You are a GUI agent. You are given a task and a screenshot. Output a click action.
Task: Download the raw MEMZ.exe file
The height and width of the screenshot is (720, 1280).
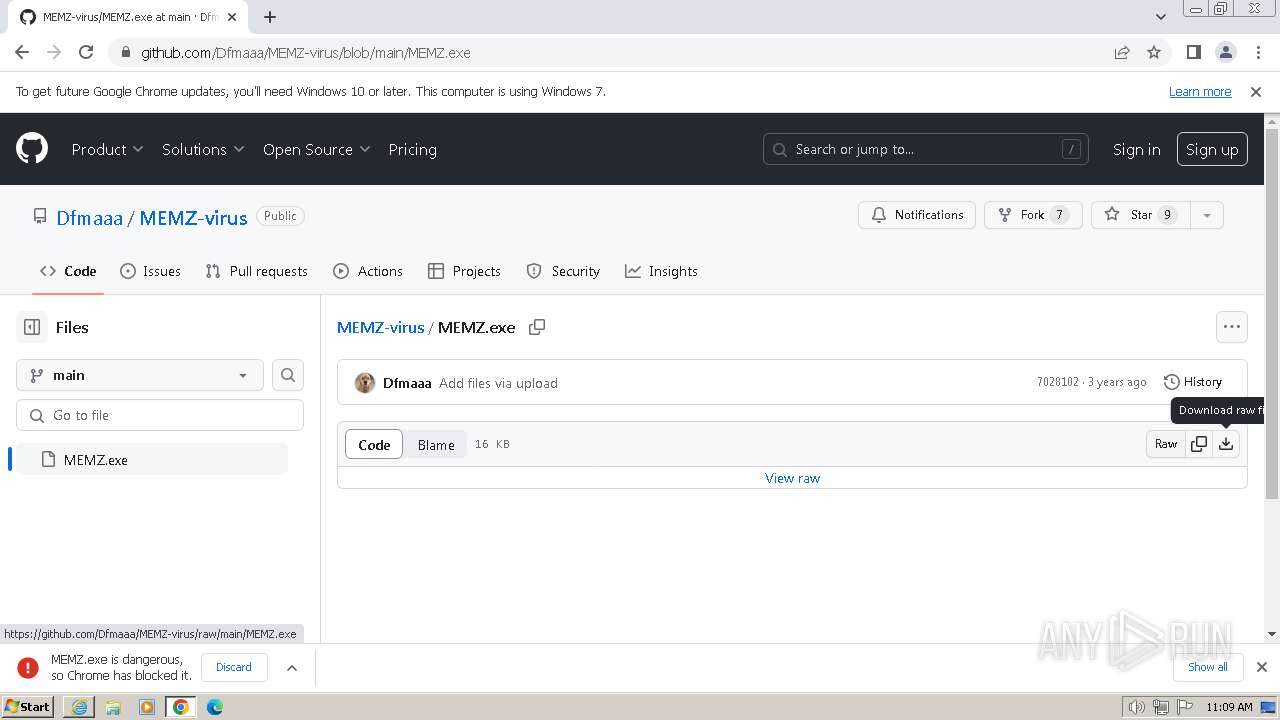pos(1226,444)
